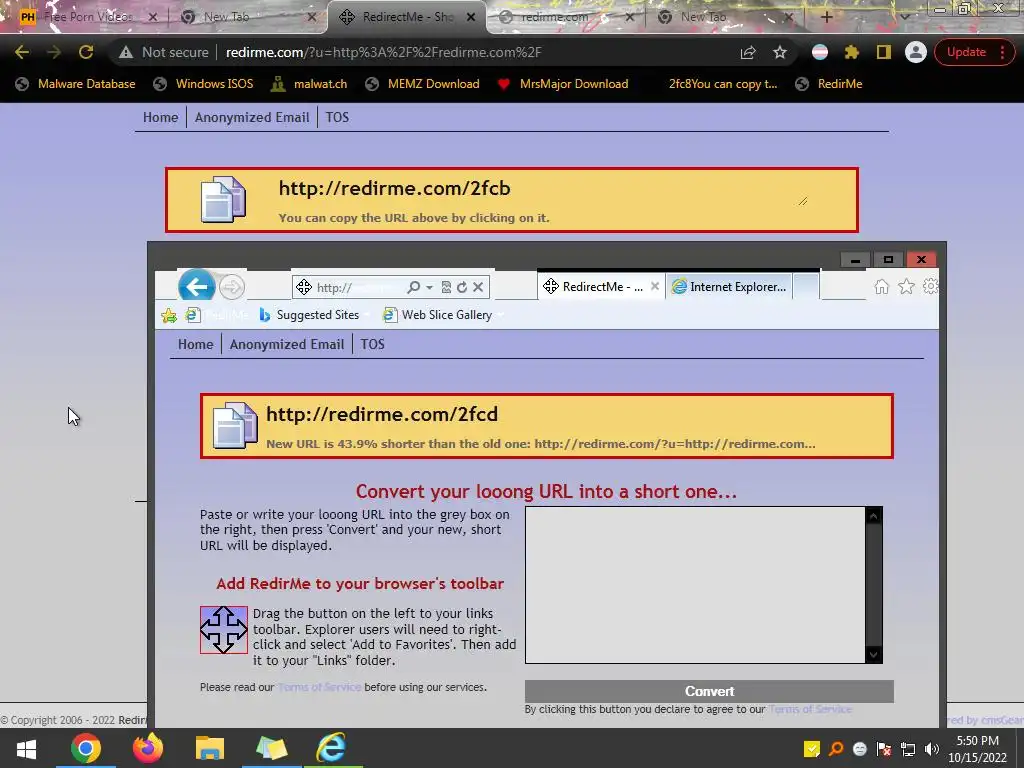Bookmark this page with the star icon in Chrome
This screenshot has width=1024, height=768.
[x=780, y=52]
